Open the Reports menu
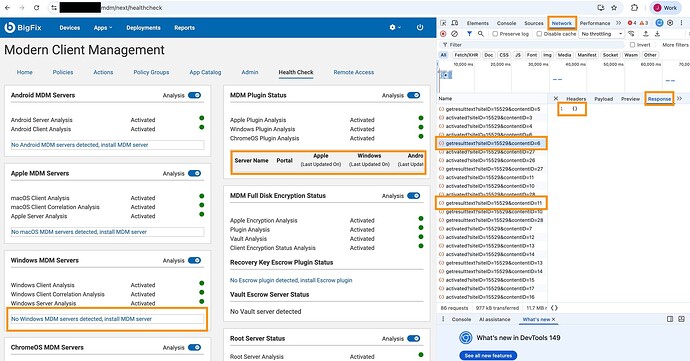Screen dimensions: 690x361 (184, 27)
